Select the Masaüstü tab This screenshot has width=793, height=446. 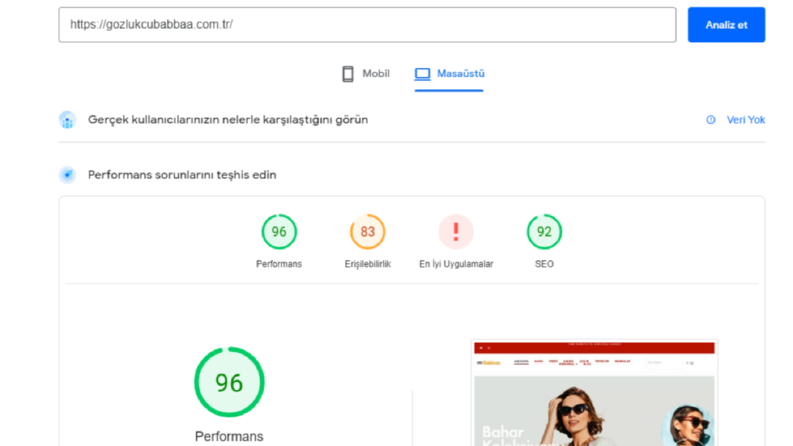pos(449,74)
